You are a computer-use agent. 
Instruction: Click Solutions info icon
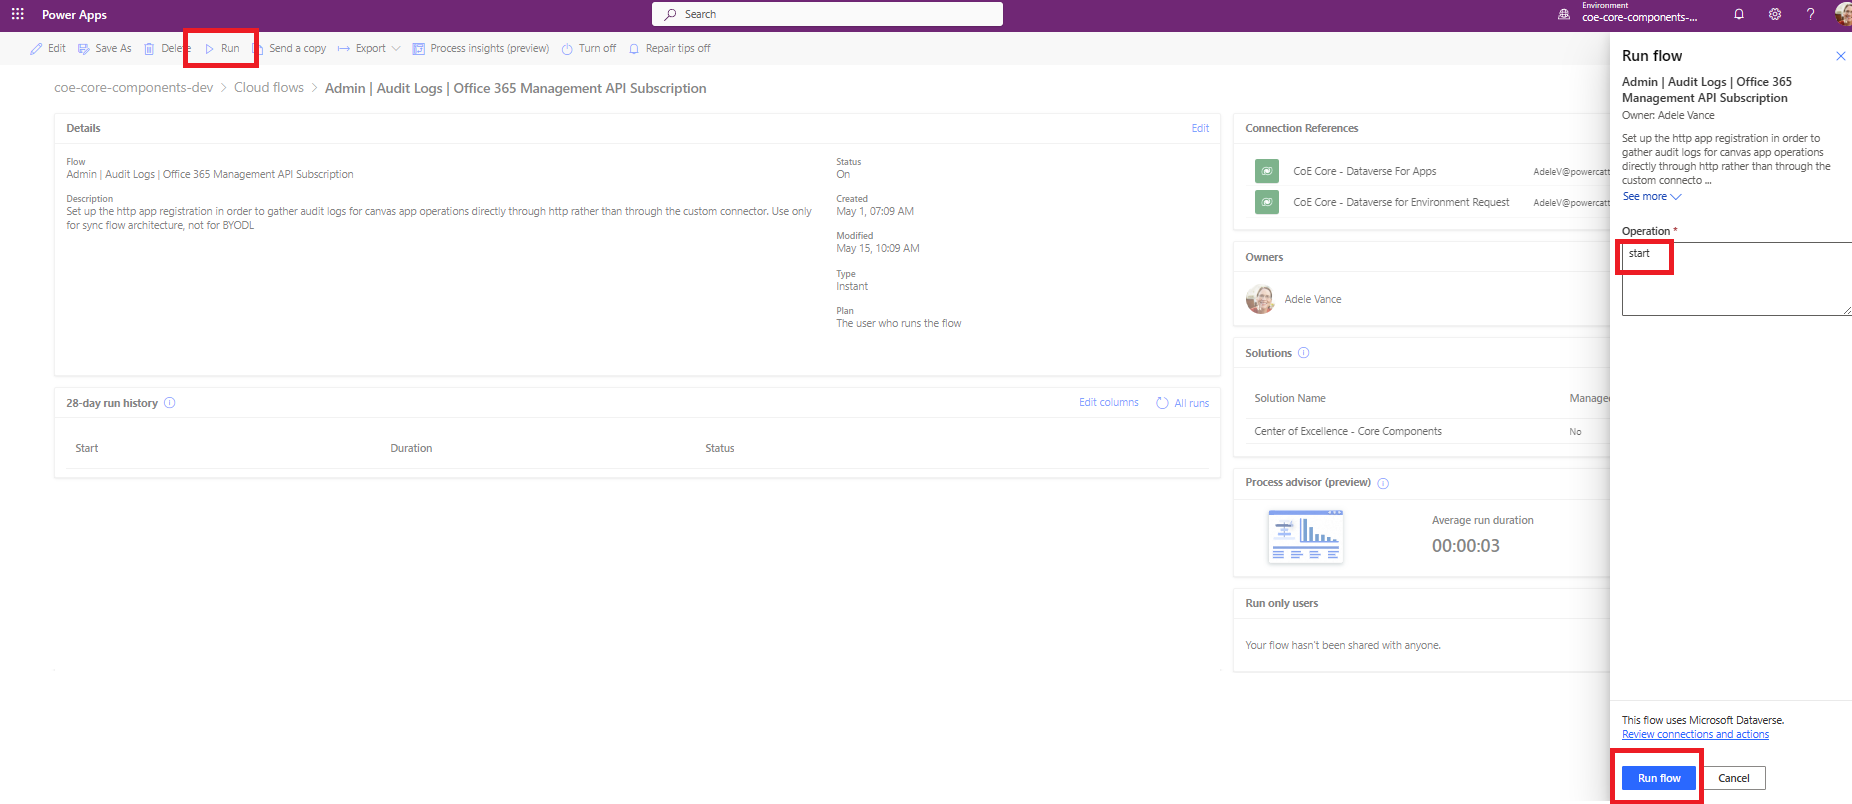pos(1303,353)
